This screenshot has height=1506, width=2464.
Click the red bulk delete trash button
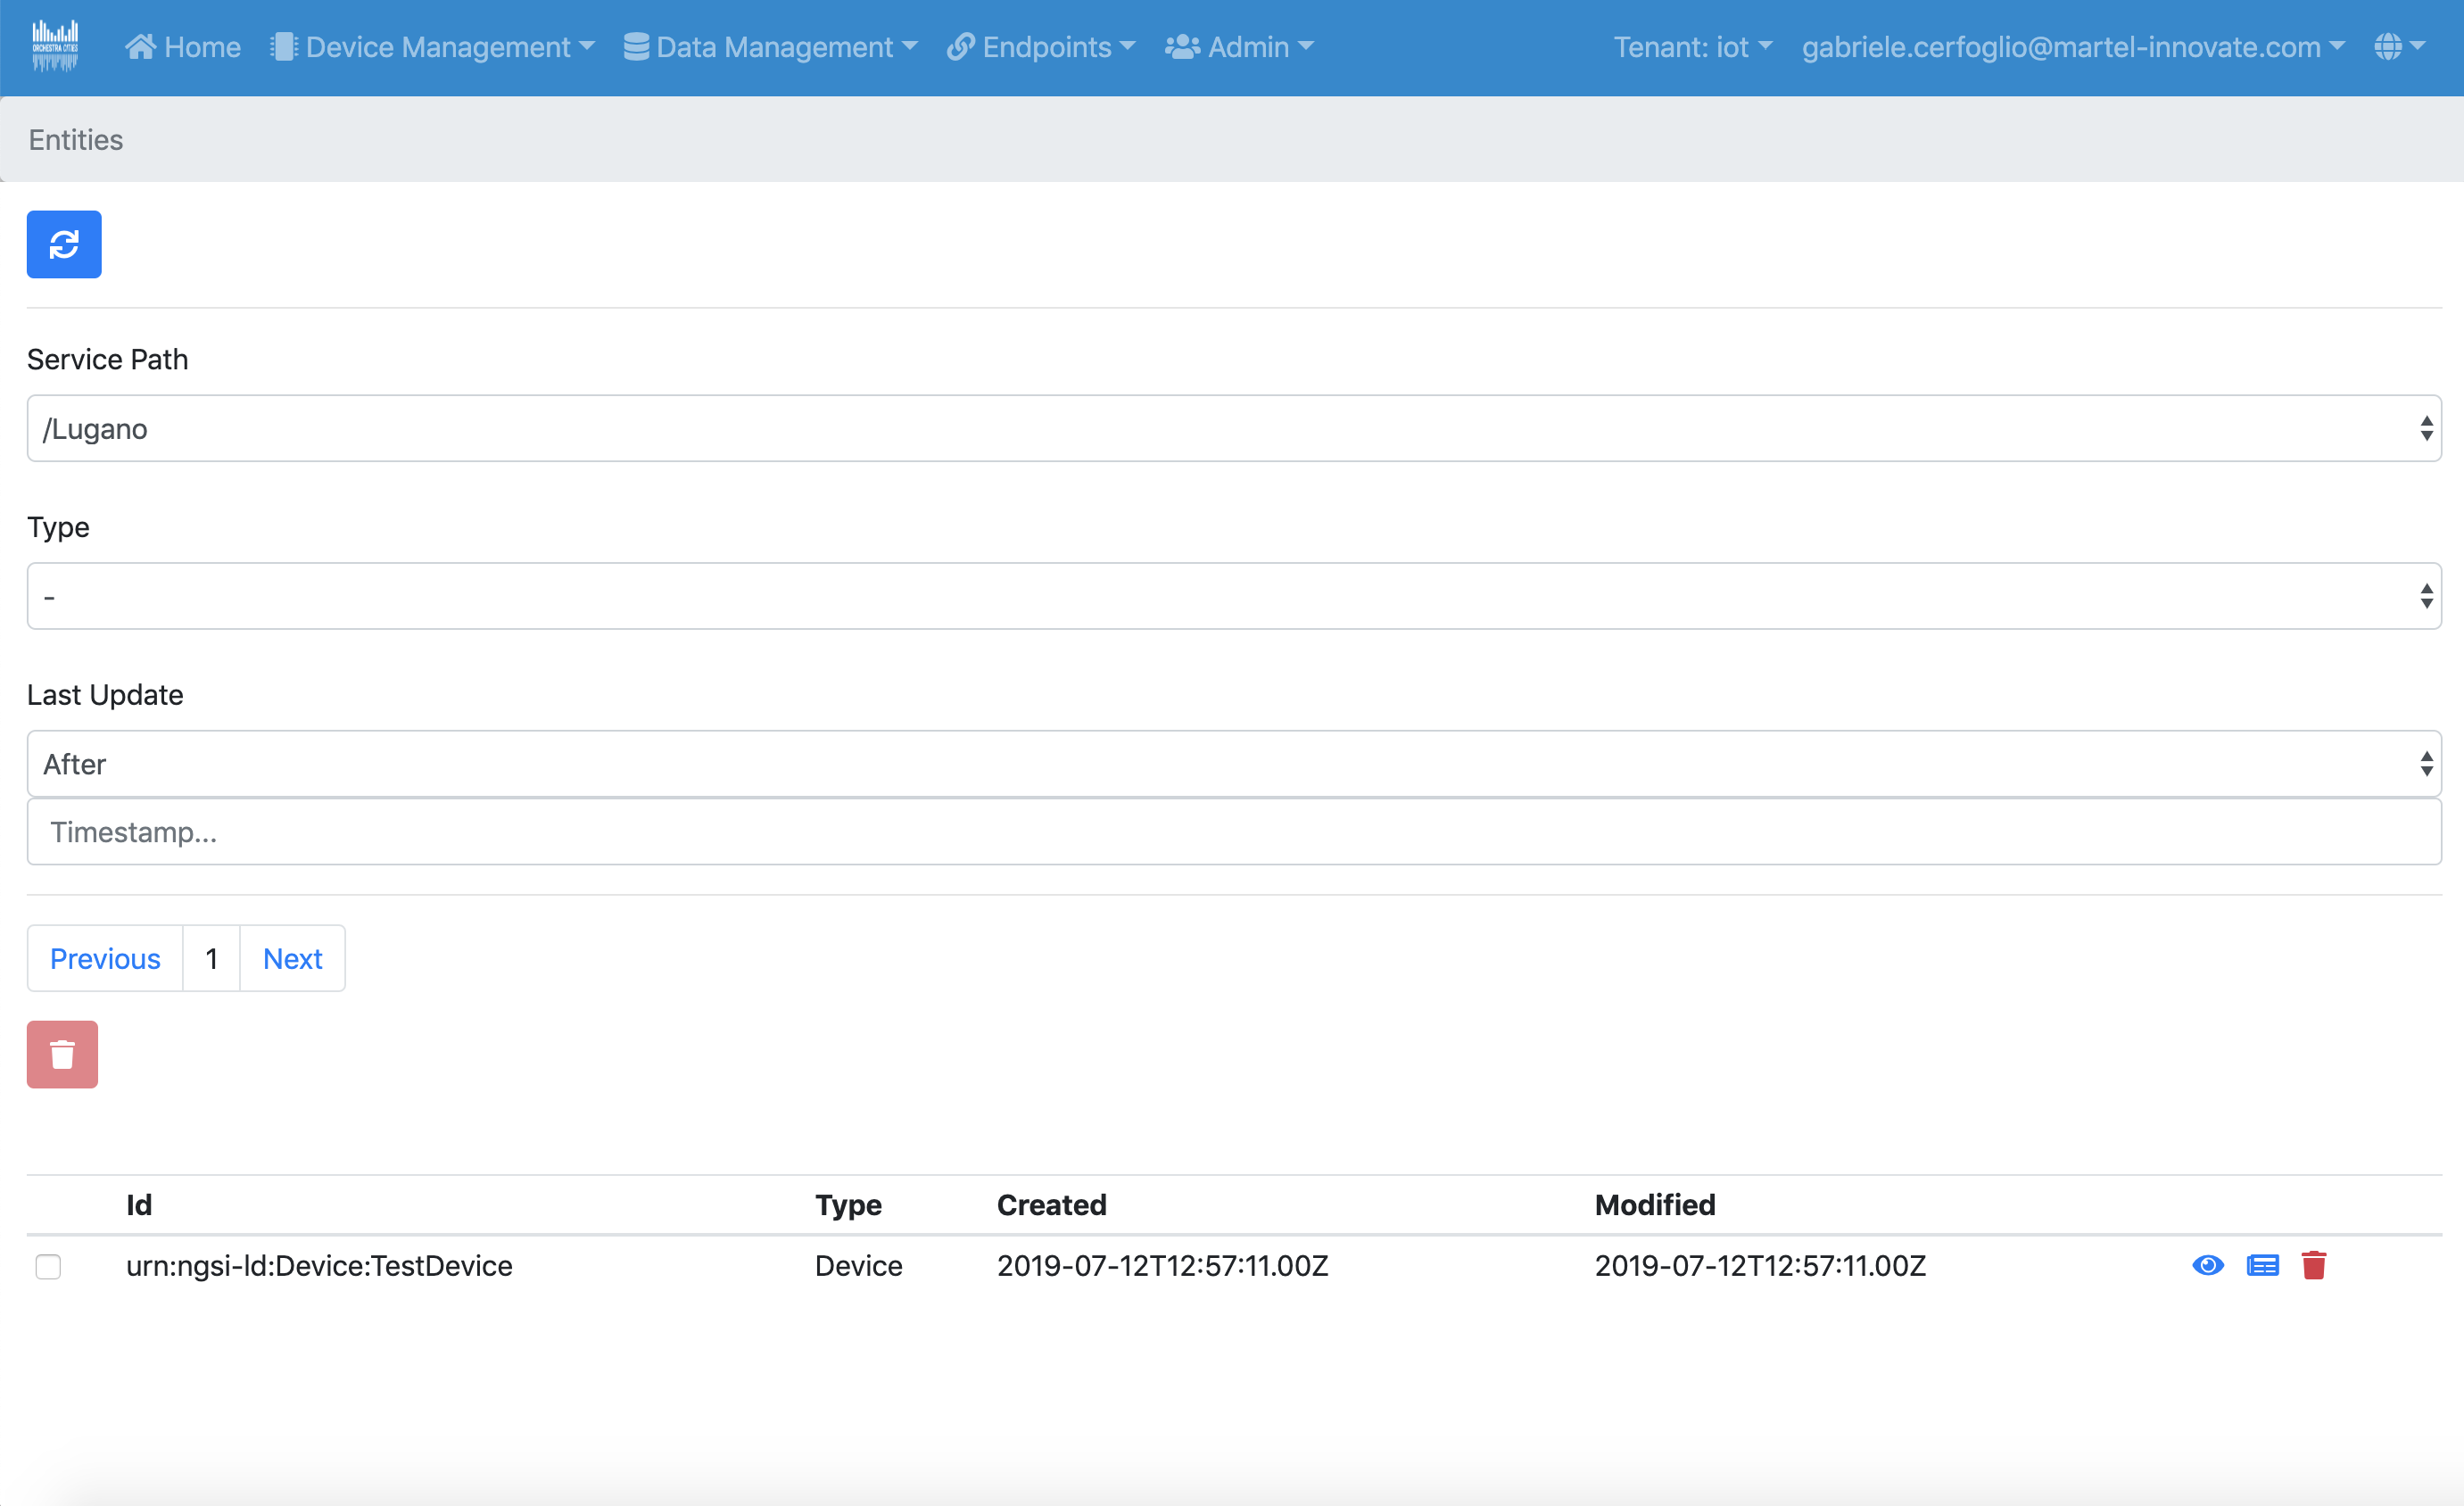(62, 1054)
